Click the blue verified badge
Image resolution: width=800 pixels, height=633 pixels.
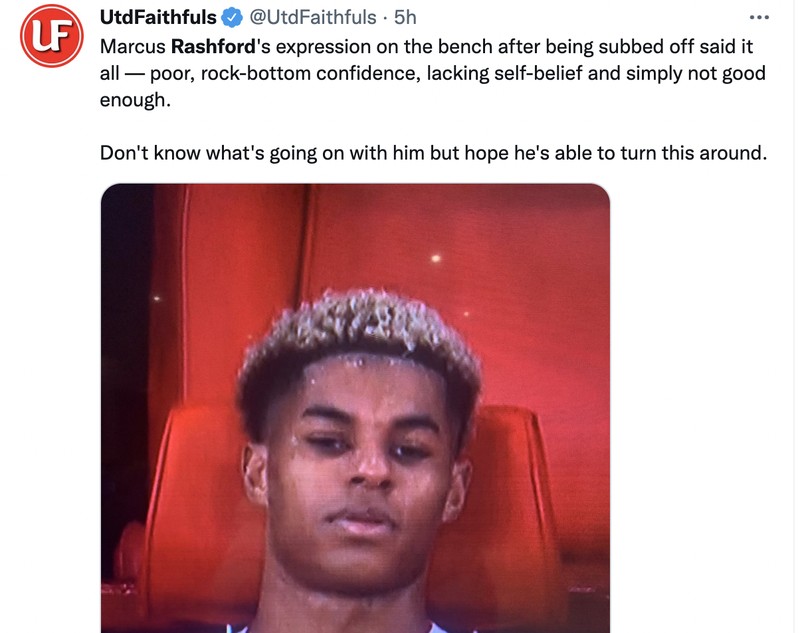(231, 18)
